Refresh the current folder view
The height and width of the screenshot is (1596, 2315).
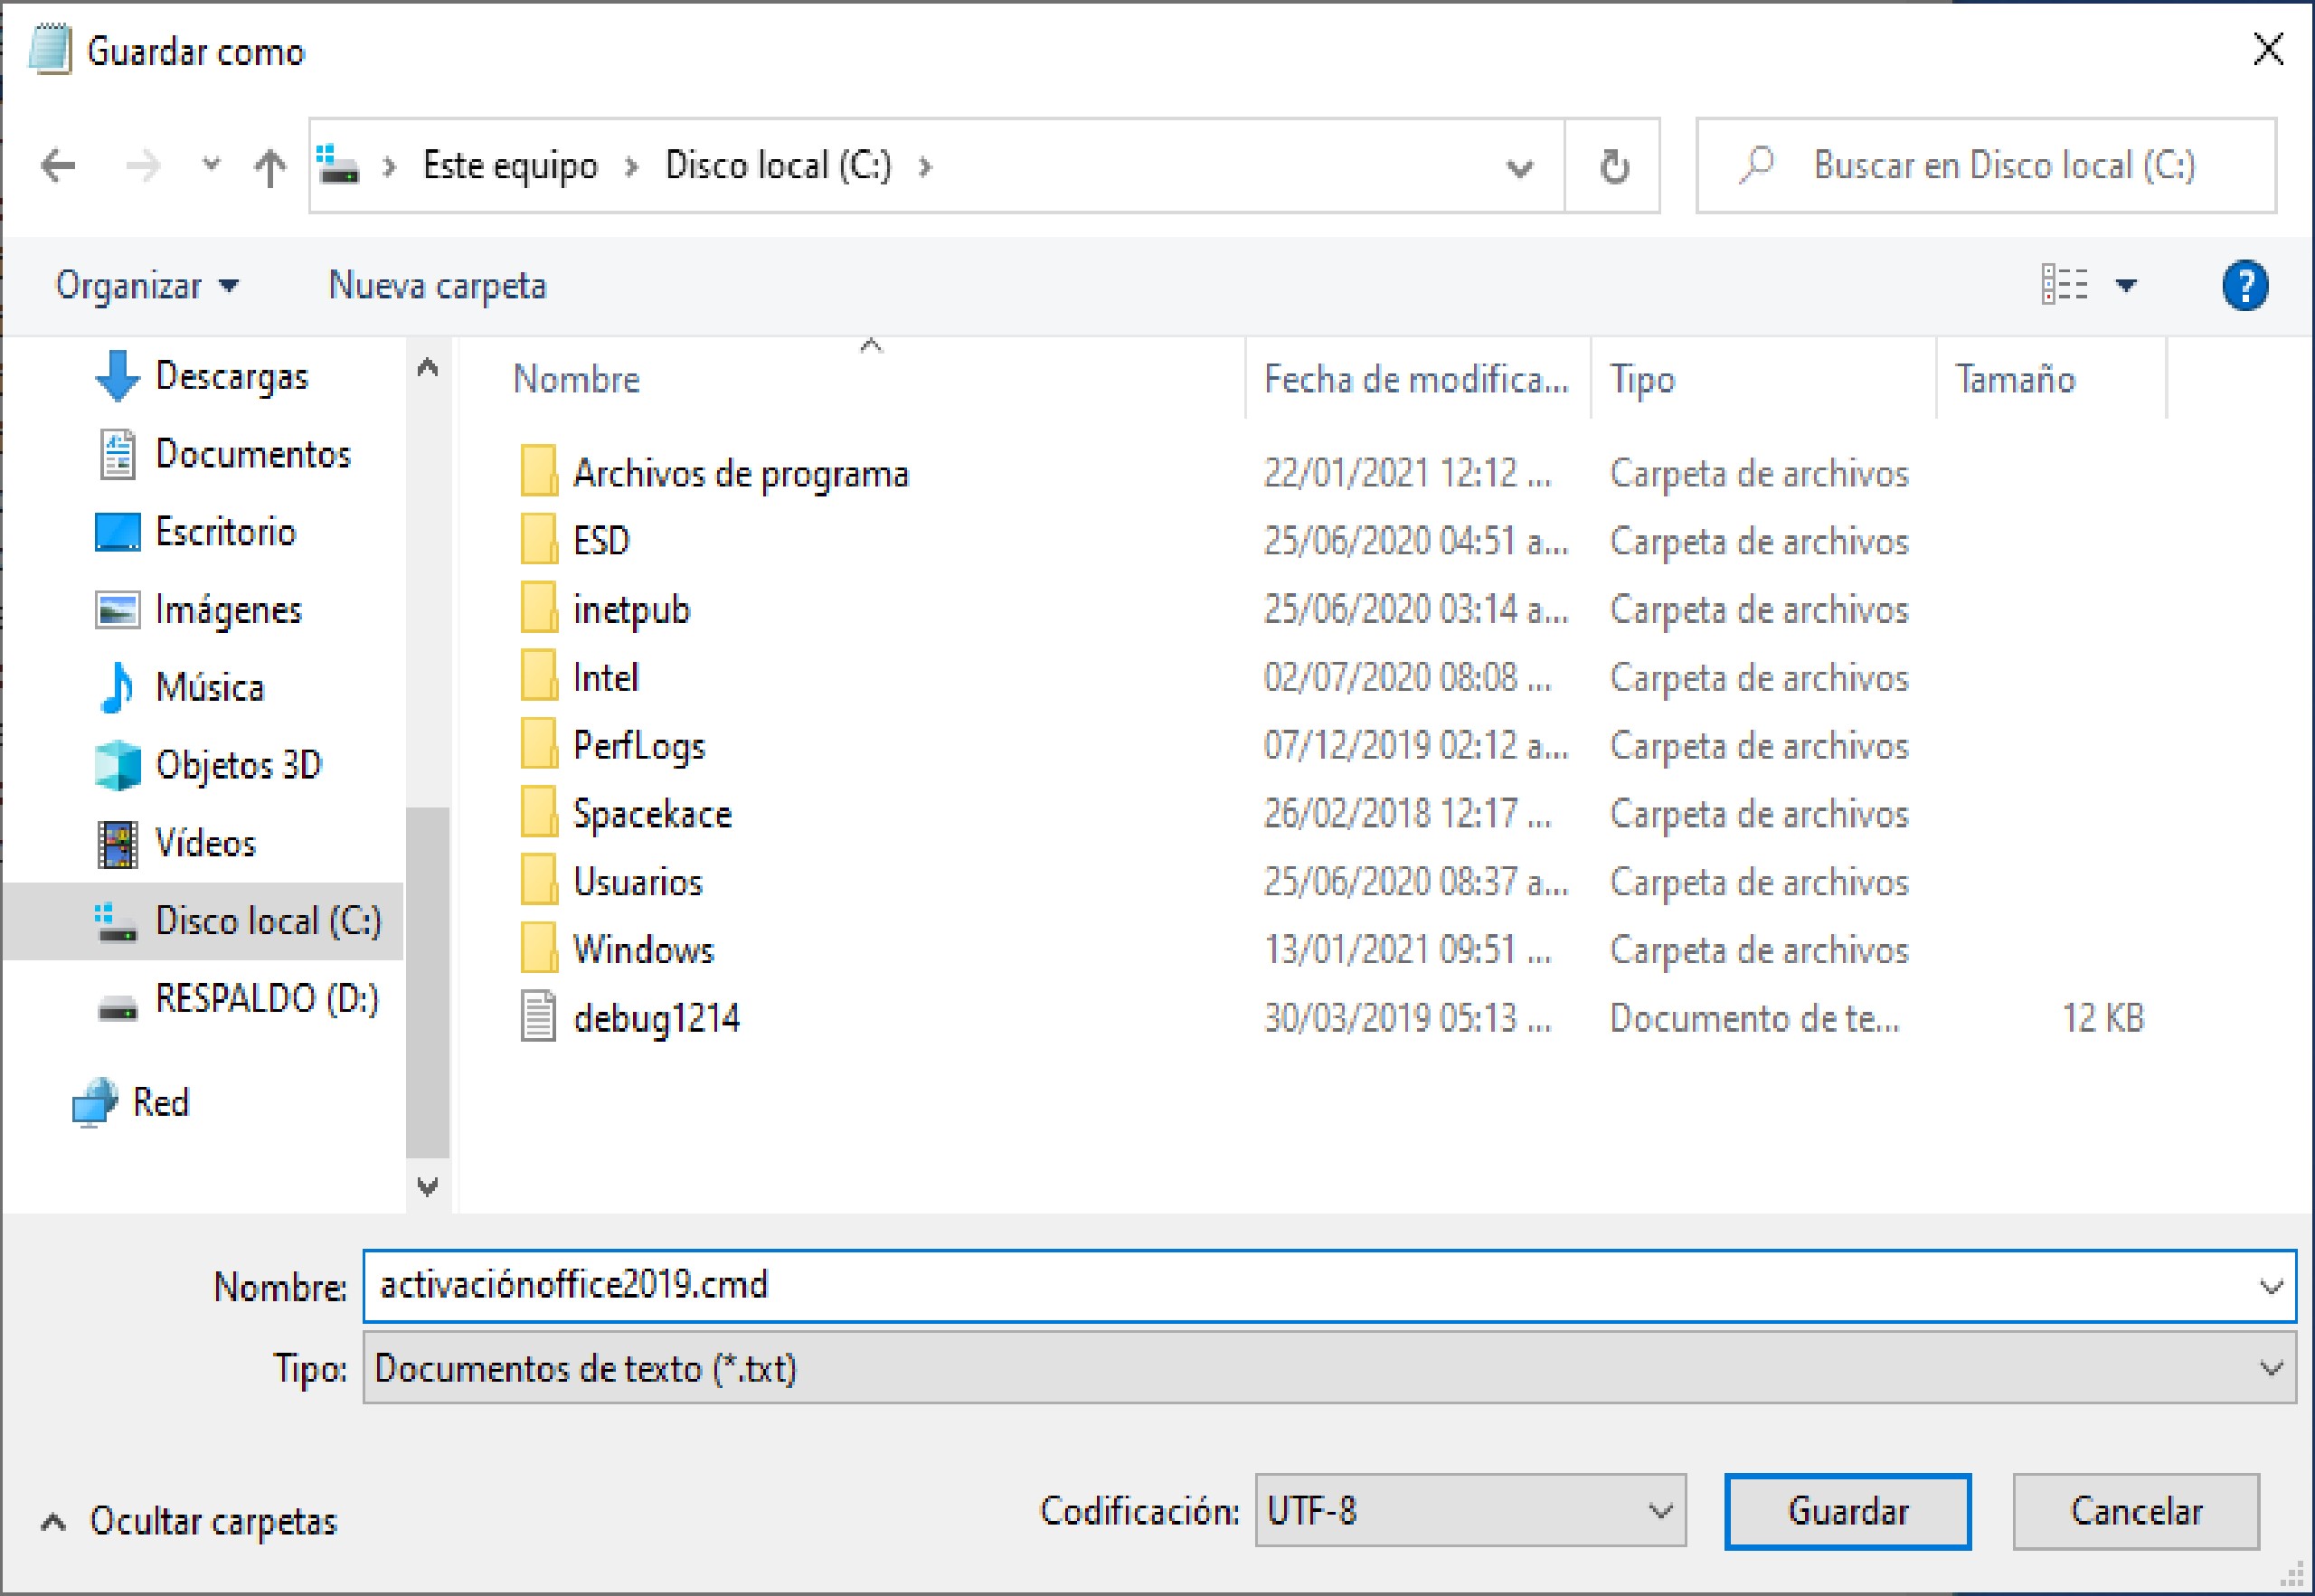coord(1613,165)
